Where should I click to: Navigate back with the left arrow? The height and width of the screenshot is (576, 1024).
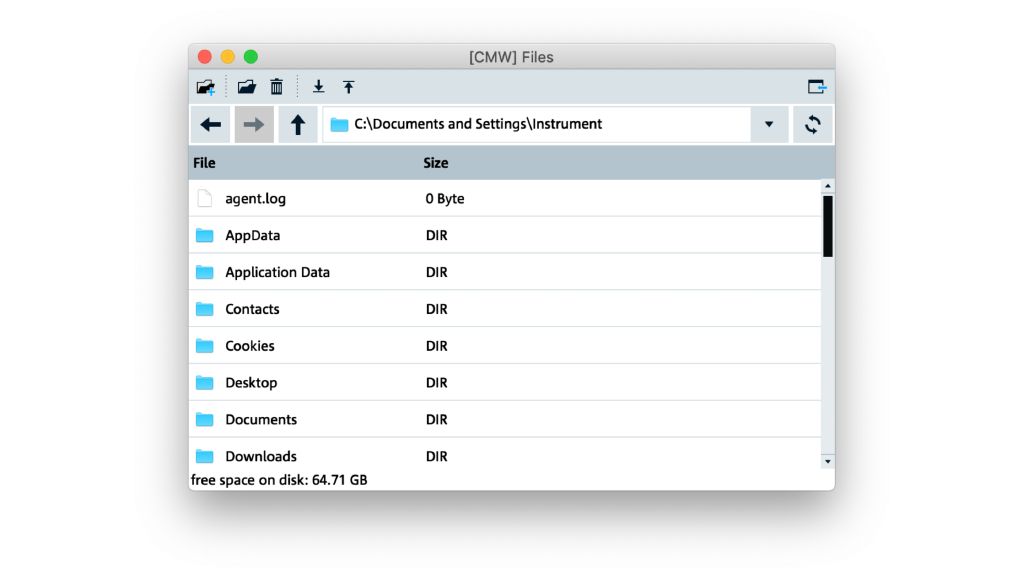click(x=211, y=125)
